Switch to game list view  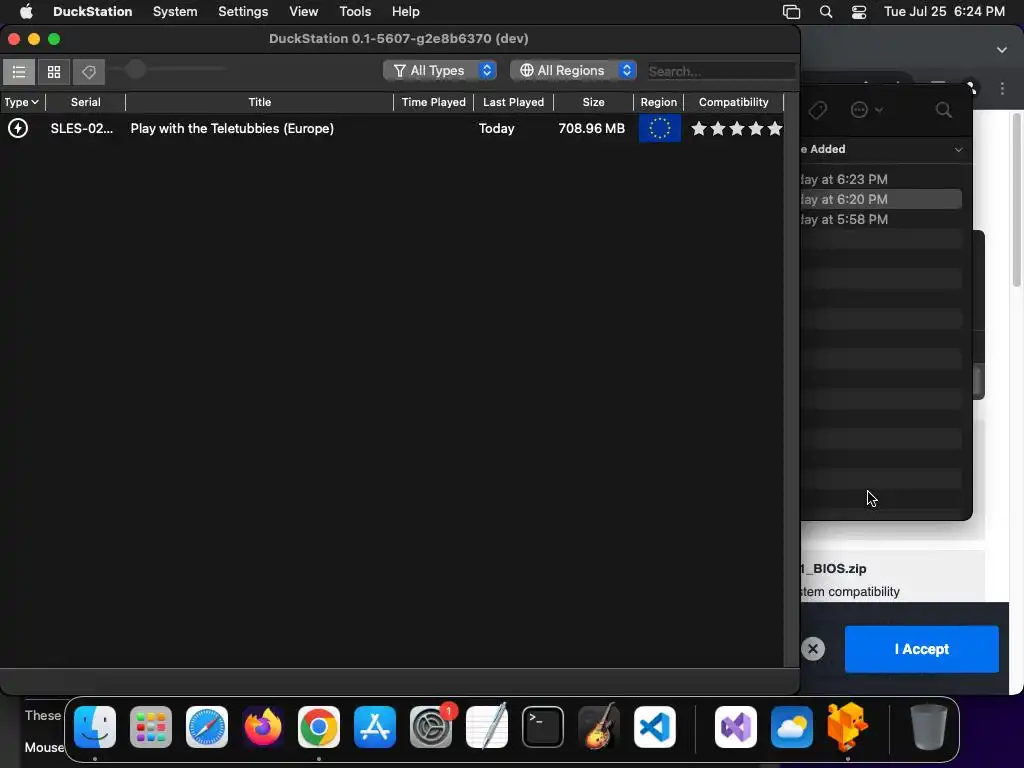(19, 71)
